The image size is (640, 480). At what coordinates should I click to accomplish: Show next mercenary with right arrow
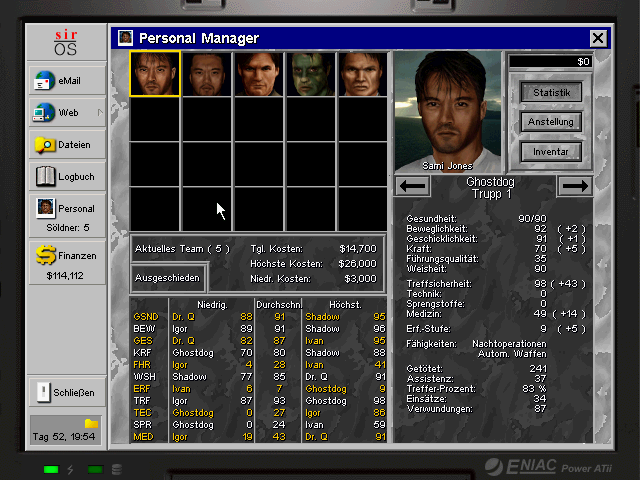pos(574,186)
